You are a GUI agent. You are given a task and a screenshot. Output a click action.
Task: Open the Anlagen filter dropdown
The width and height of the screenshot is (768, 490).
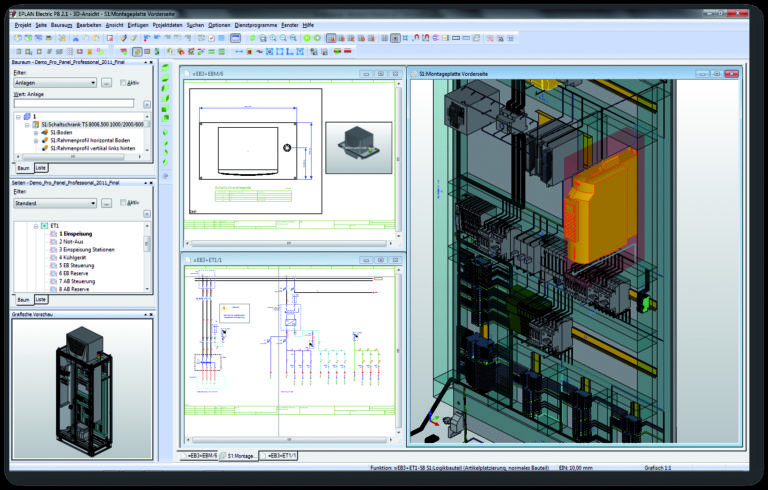[54, 83]
